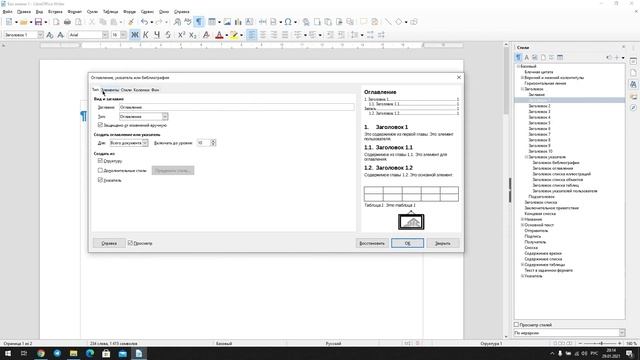Open the Navigator compass sidebar icon

(633, 108)
